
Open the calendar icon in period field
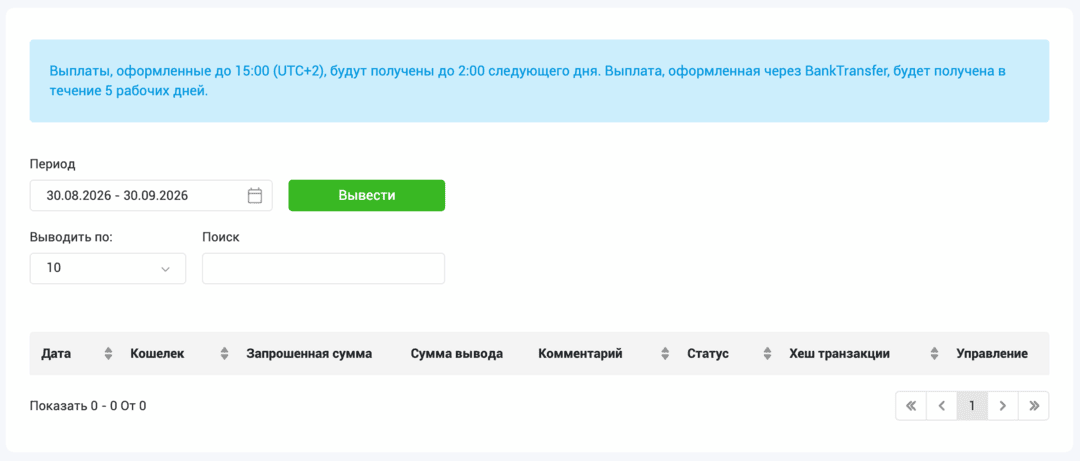pos(255,196)
